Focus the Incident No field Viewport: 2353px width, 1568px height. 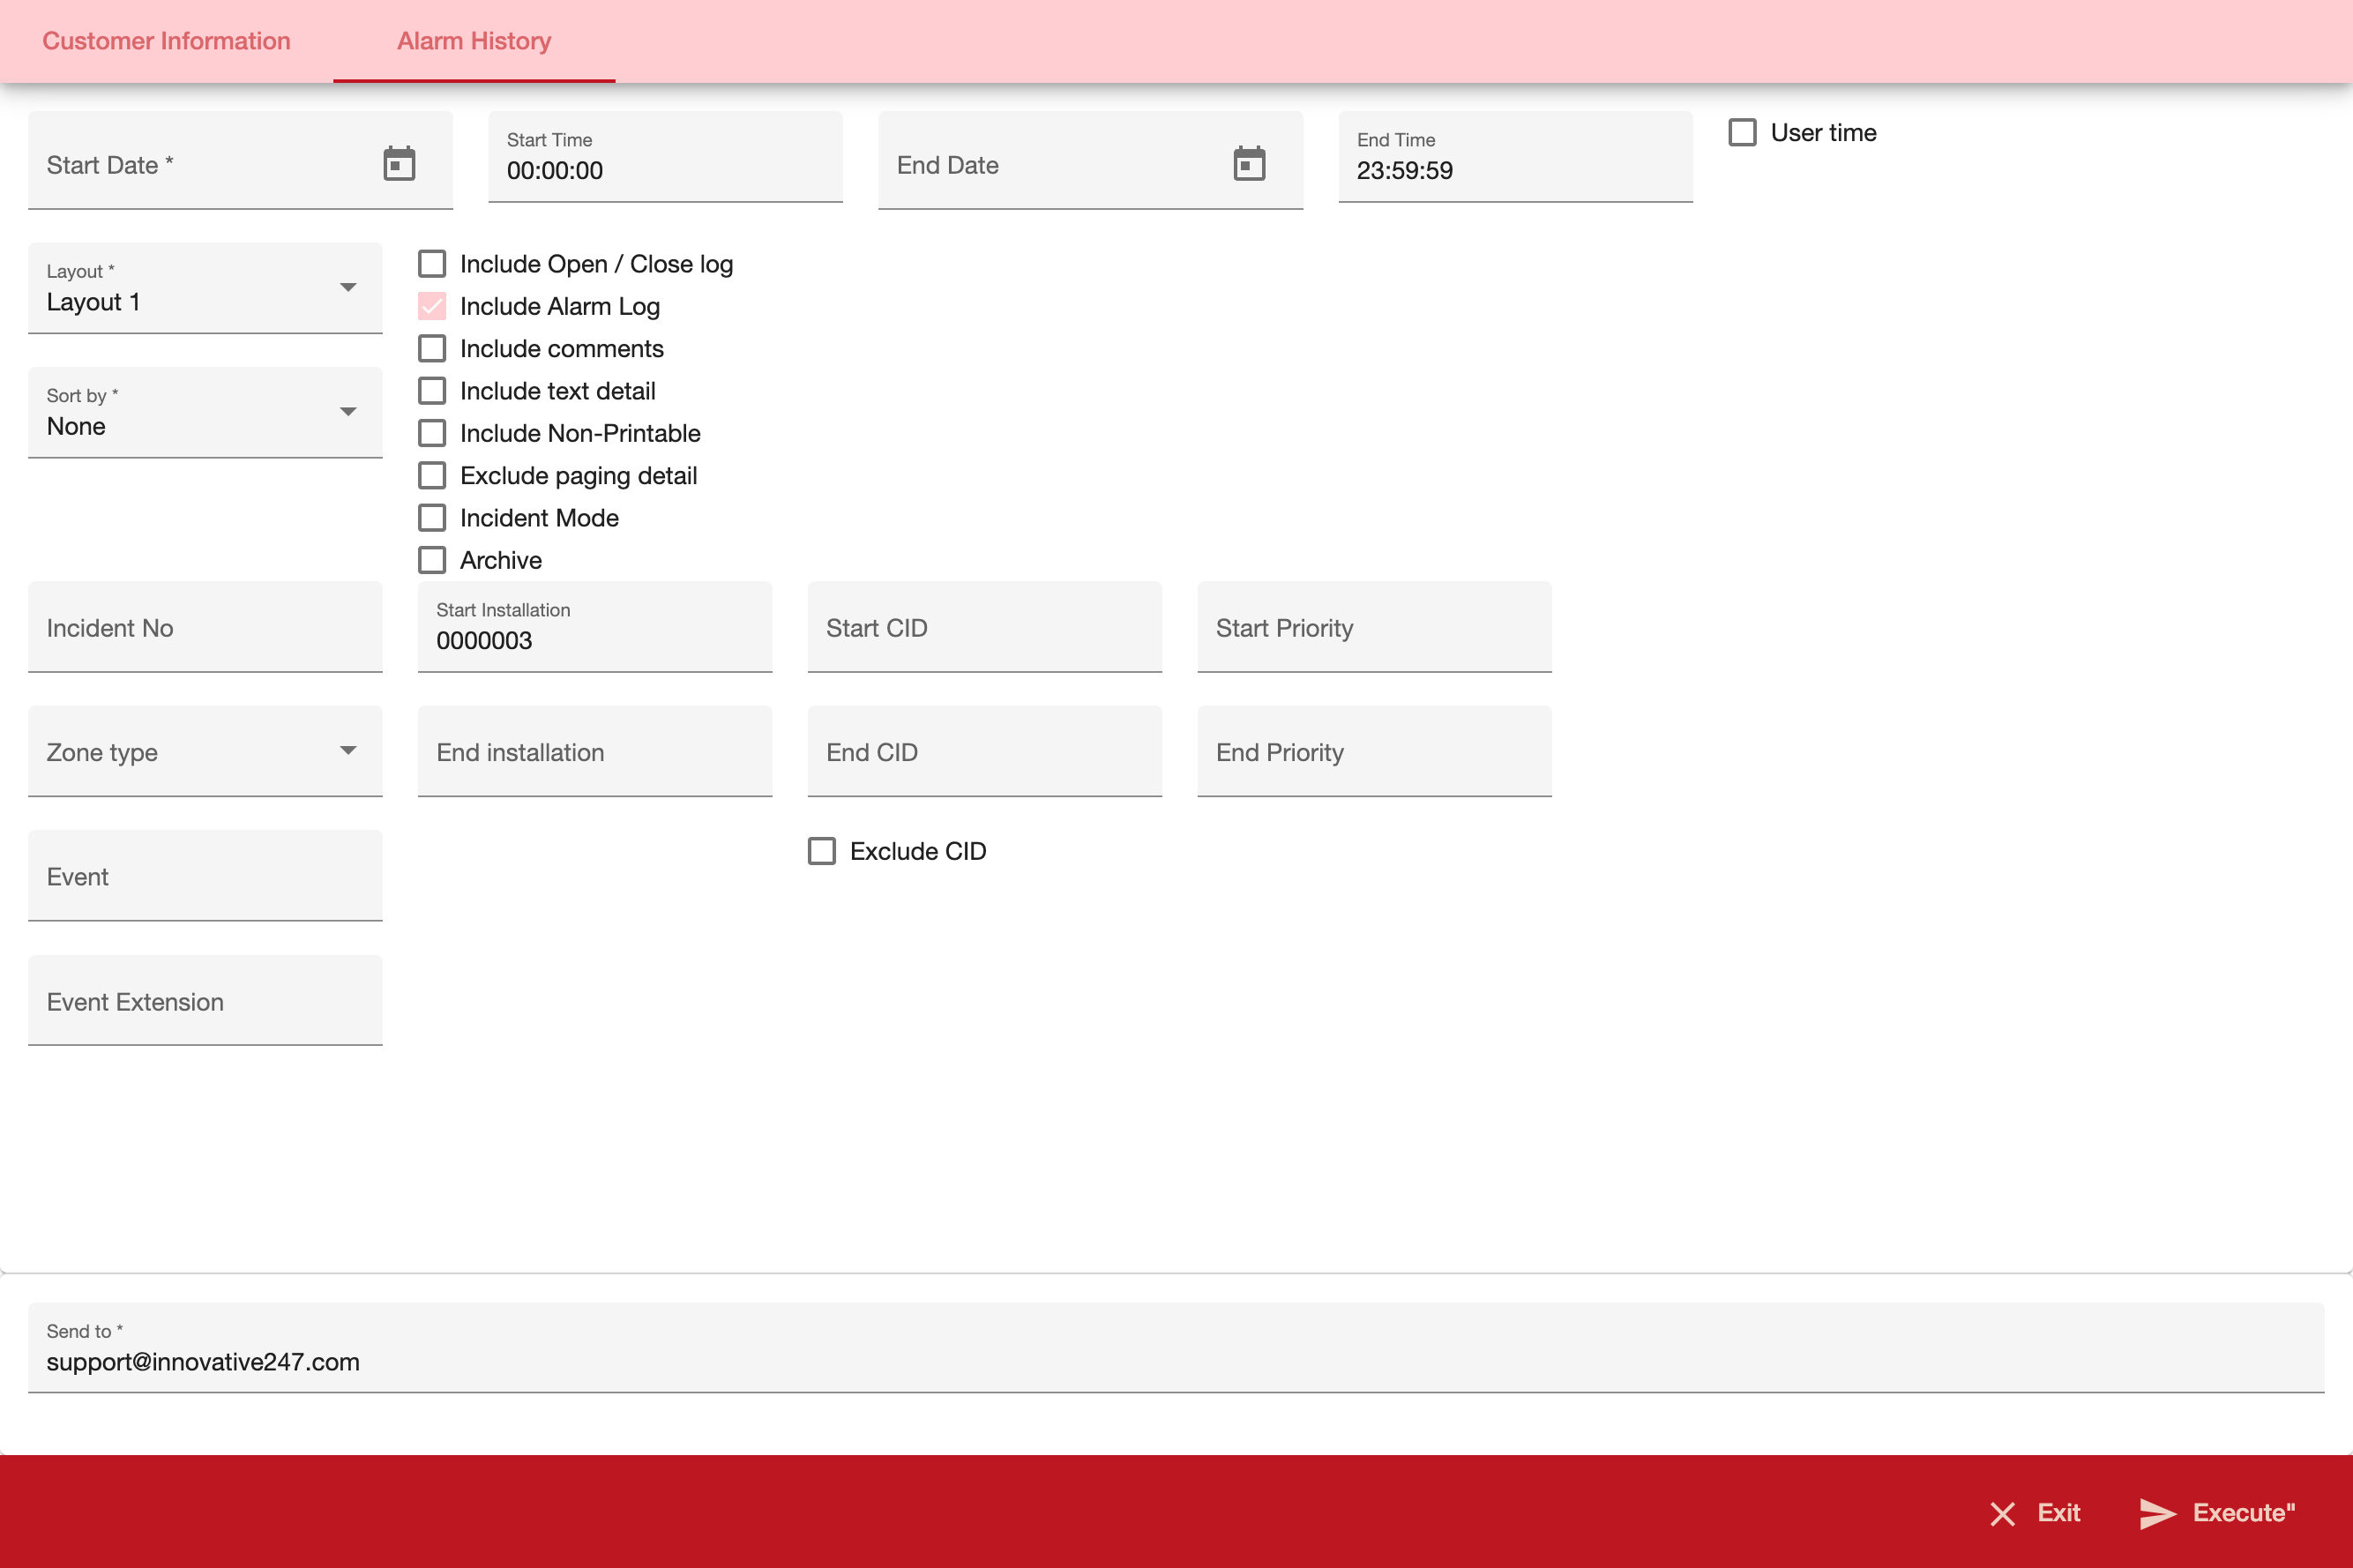205,627
